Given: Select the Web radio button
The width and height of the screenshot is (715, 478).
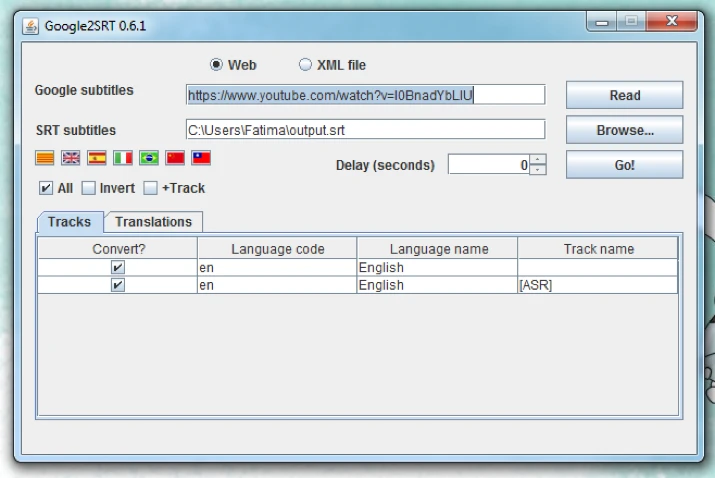Looking at the screenshot, I should pyautogui.click(x=216, y=65).
